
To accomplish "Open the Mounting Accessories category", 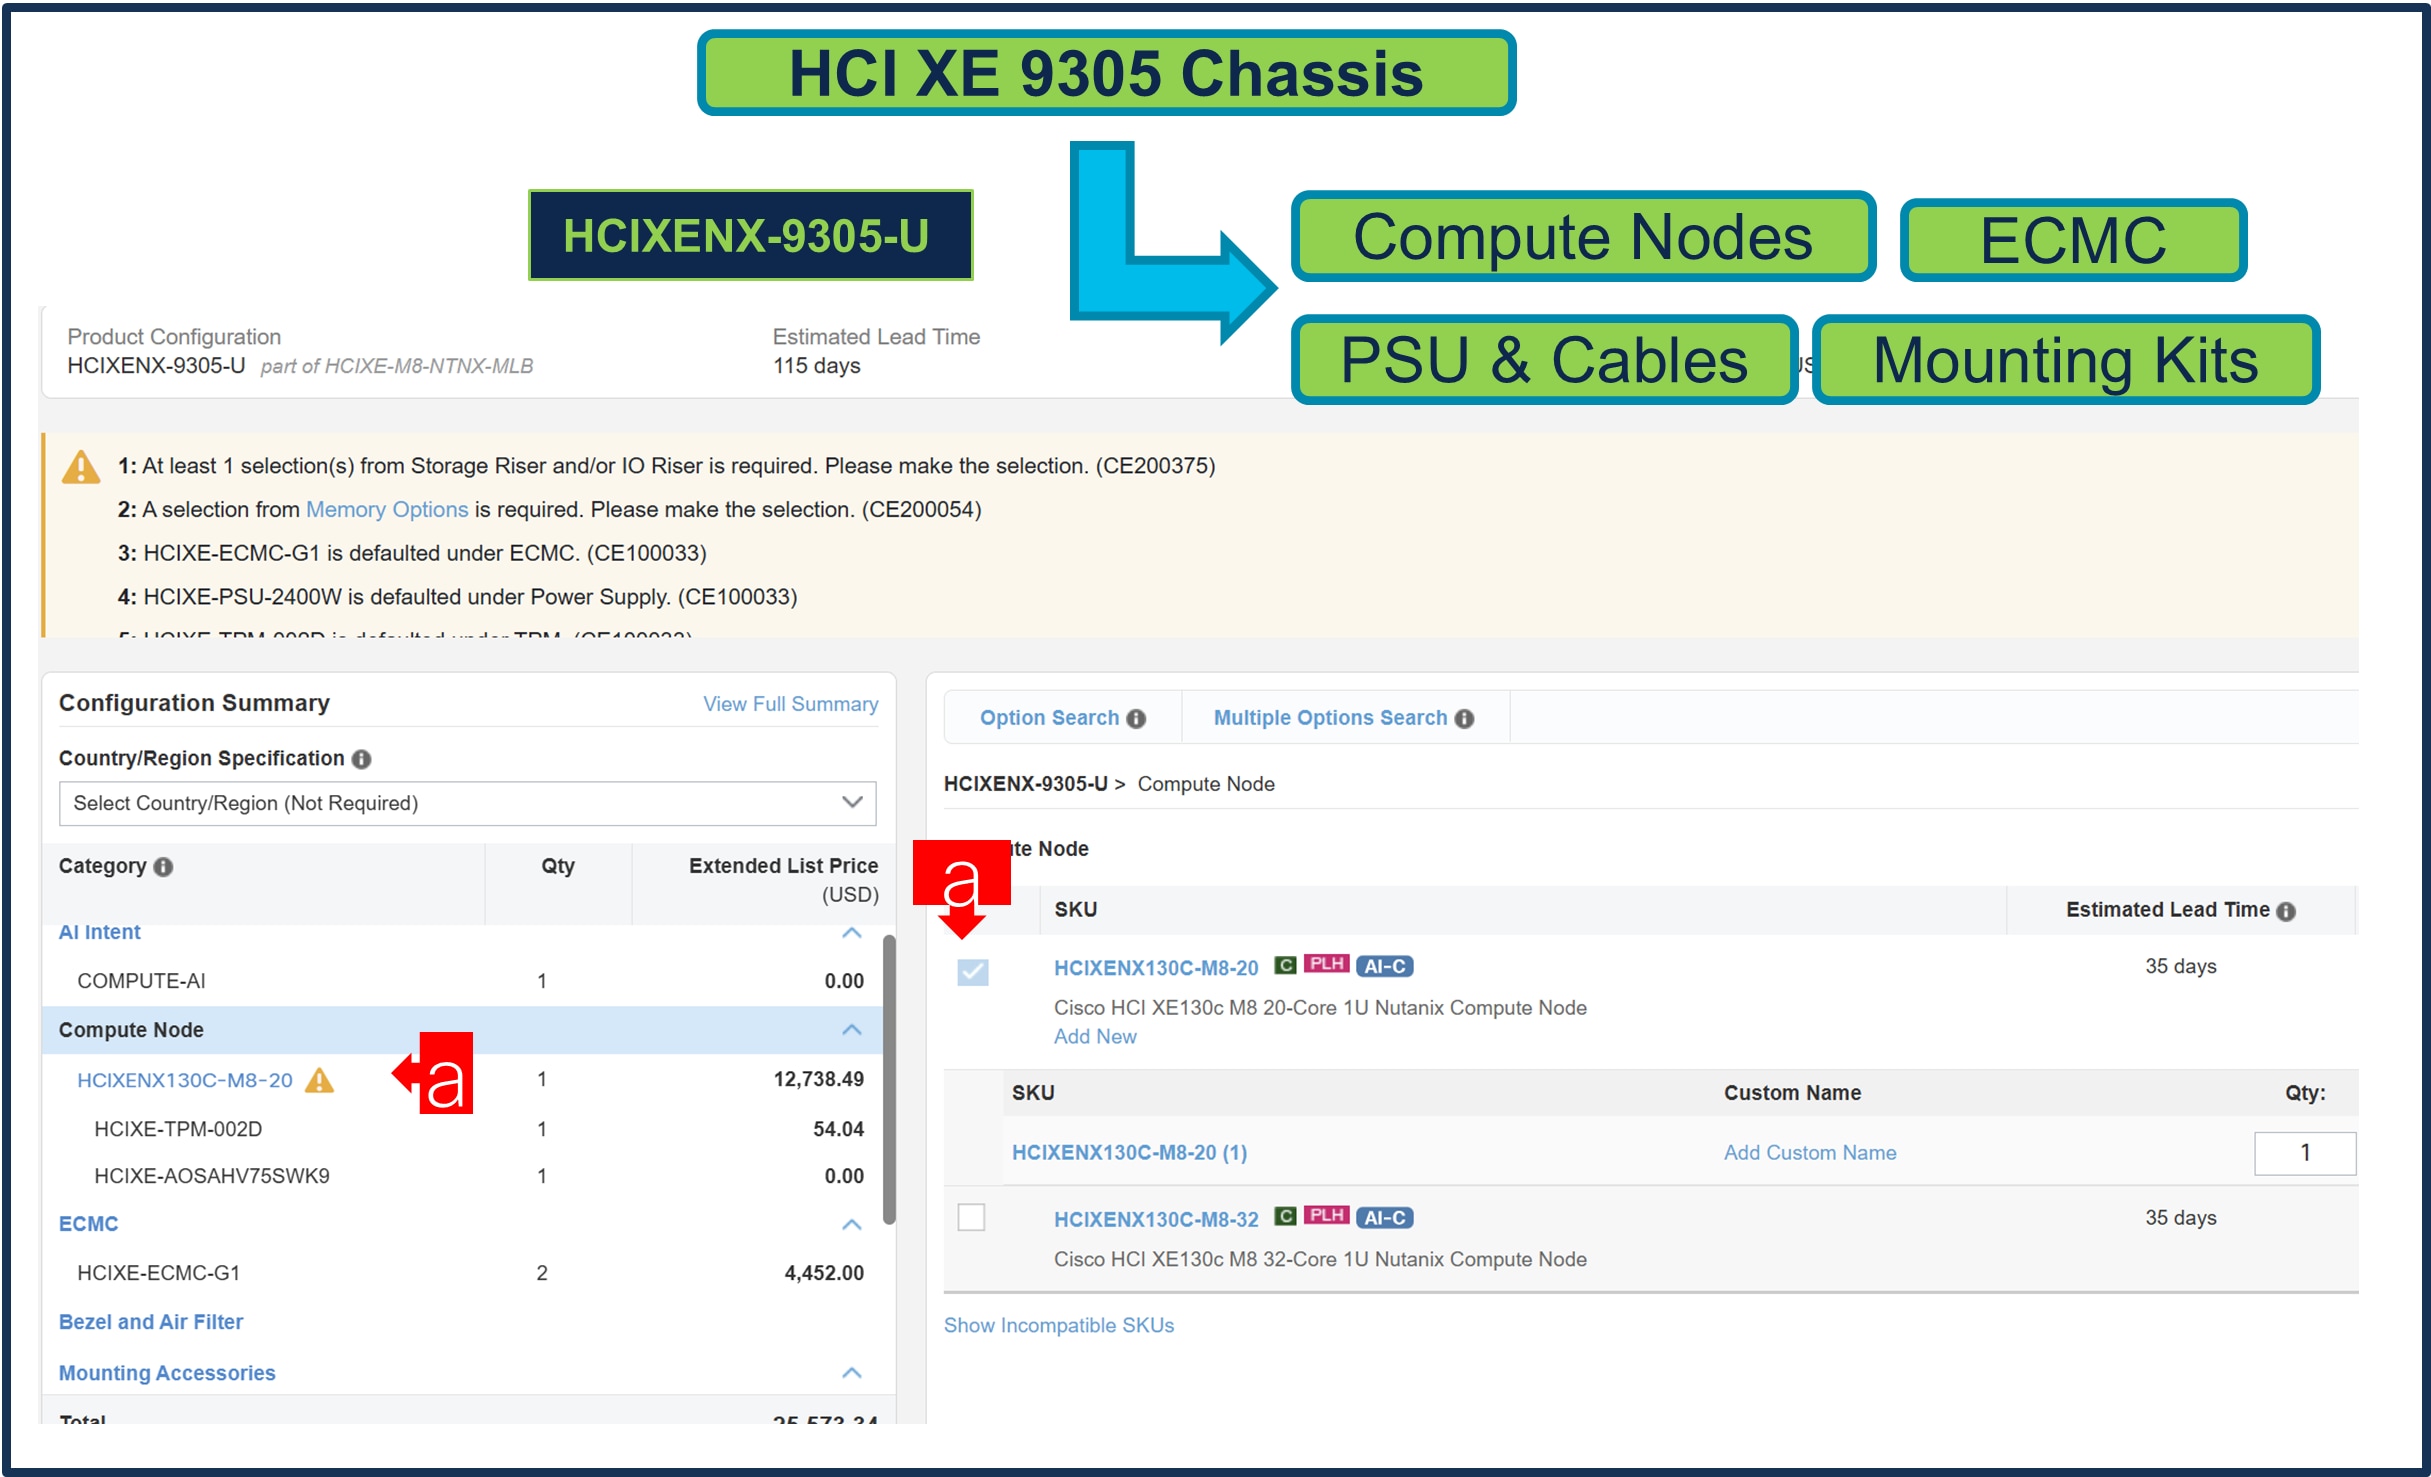I will coord(167,1374).
